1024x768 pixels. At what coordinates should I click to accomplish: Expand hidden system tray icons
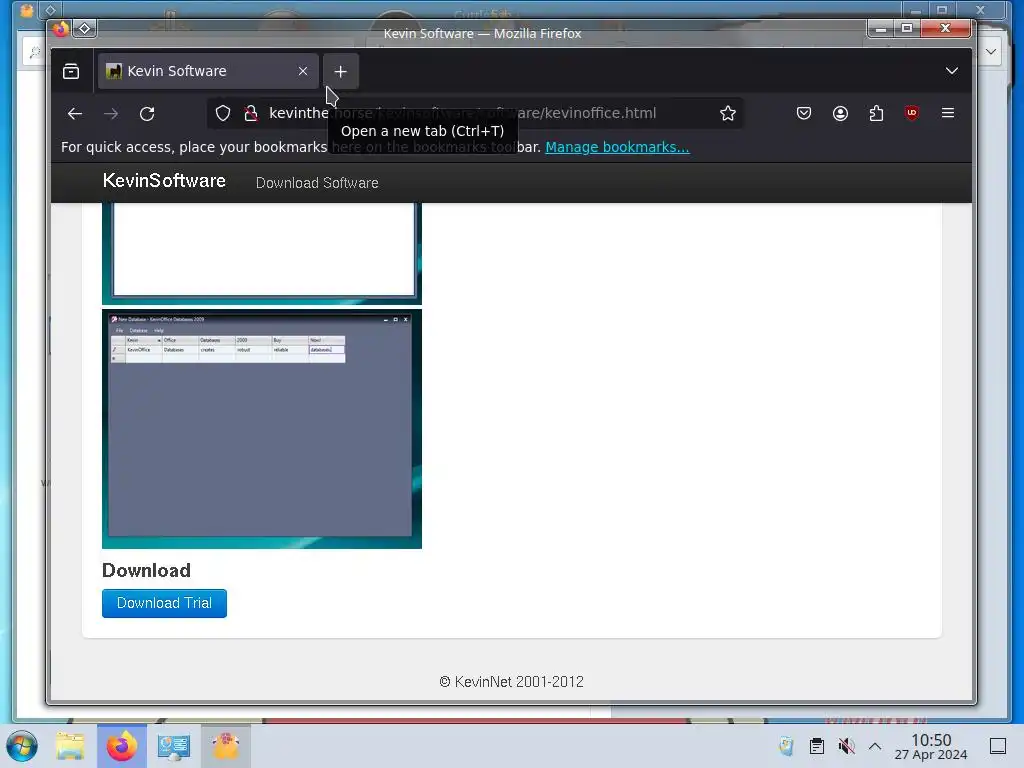[x=875, y=746]
